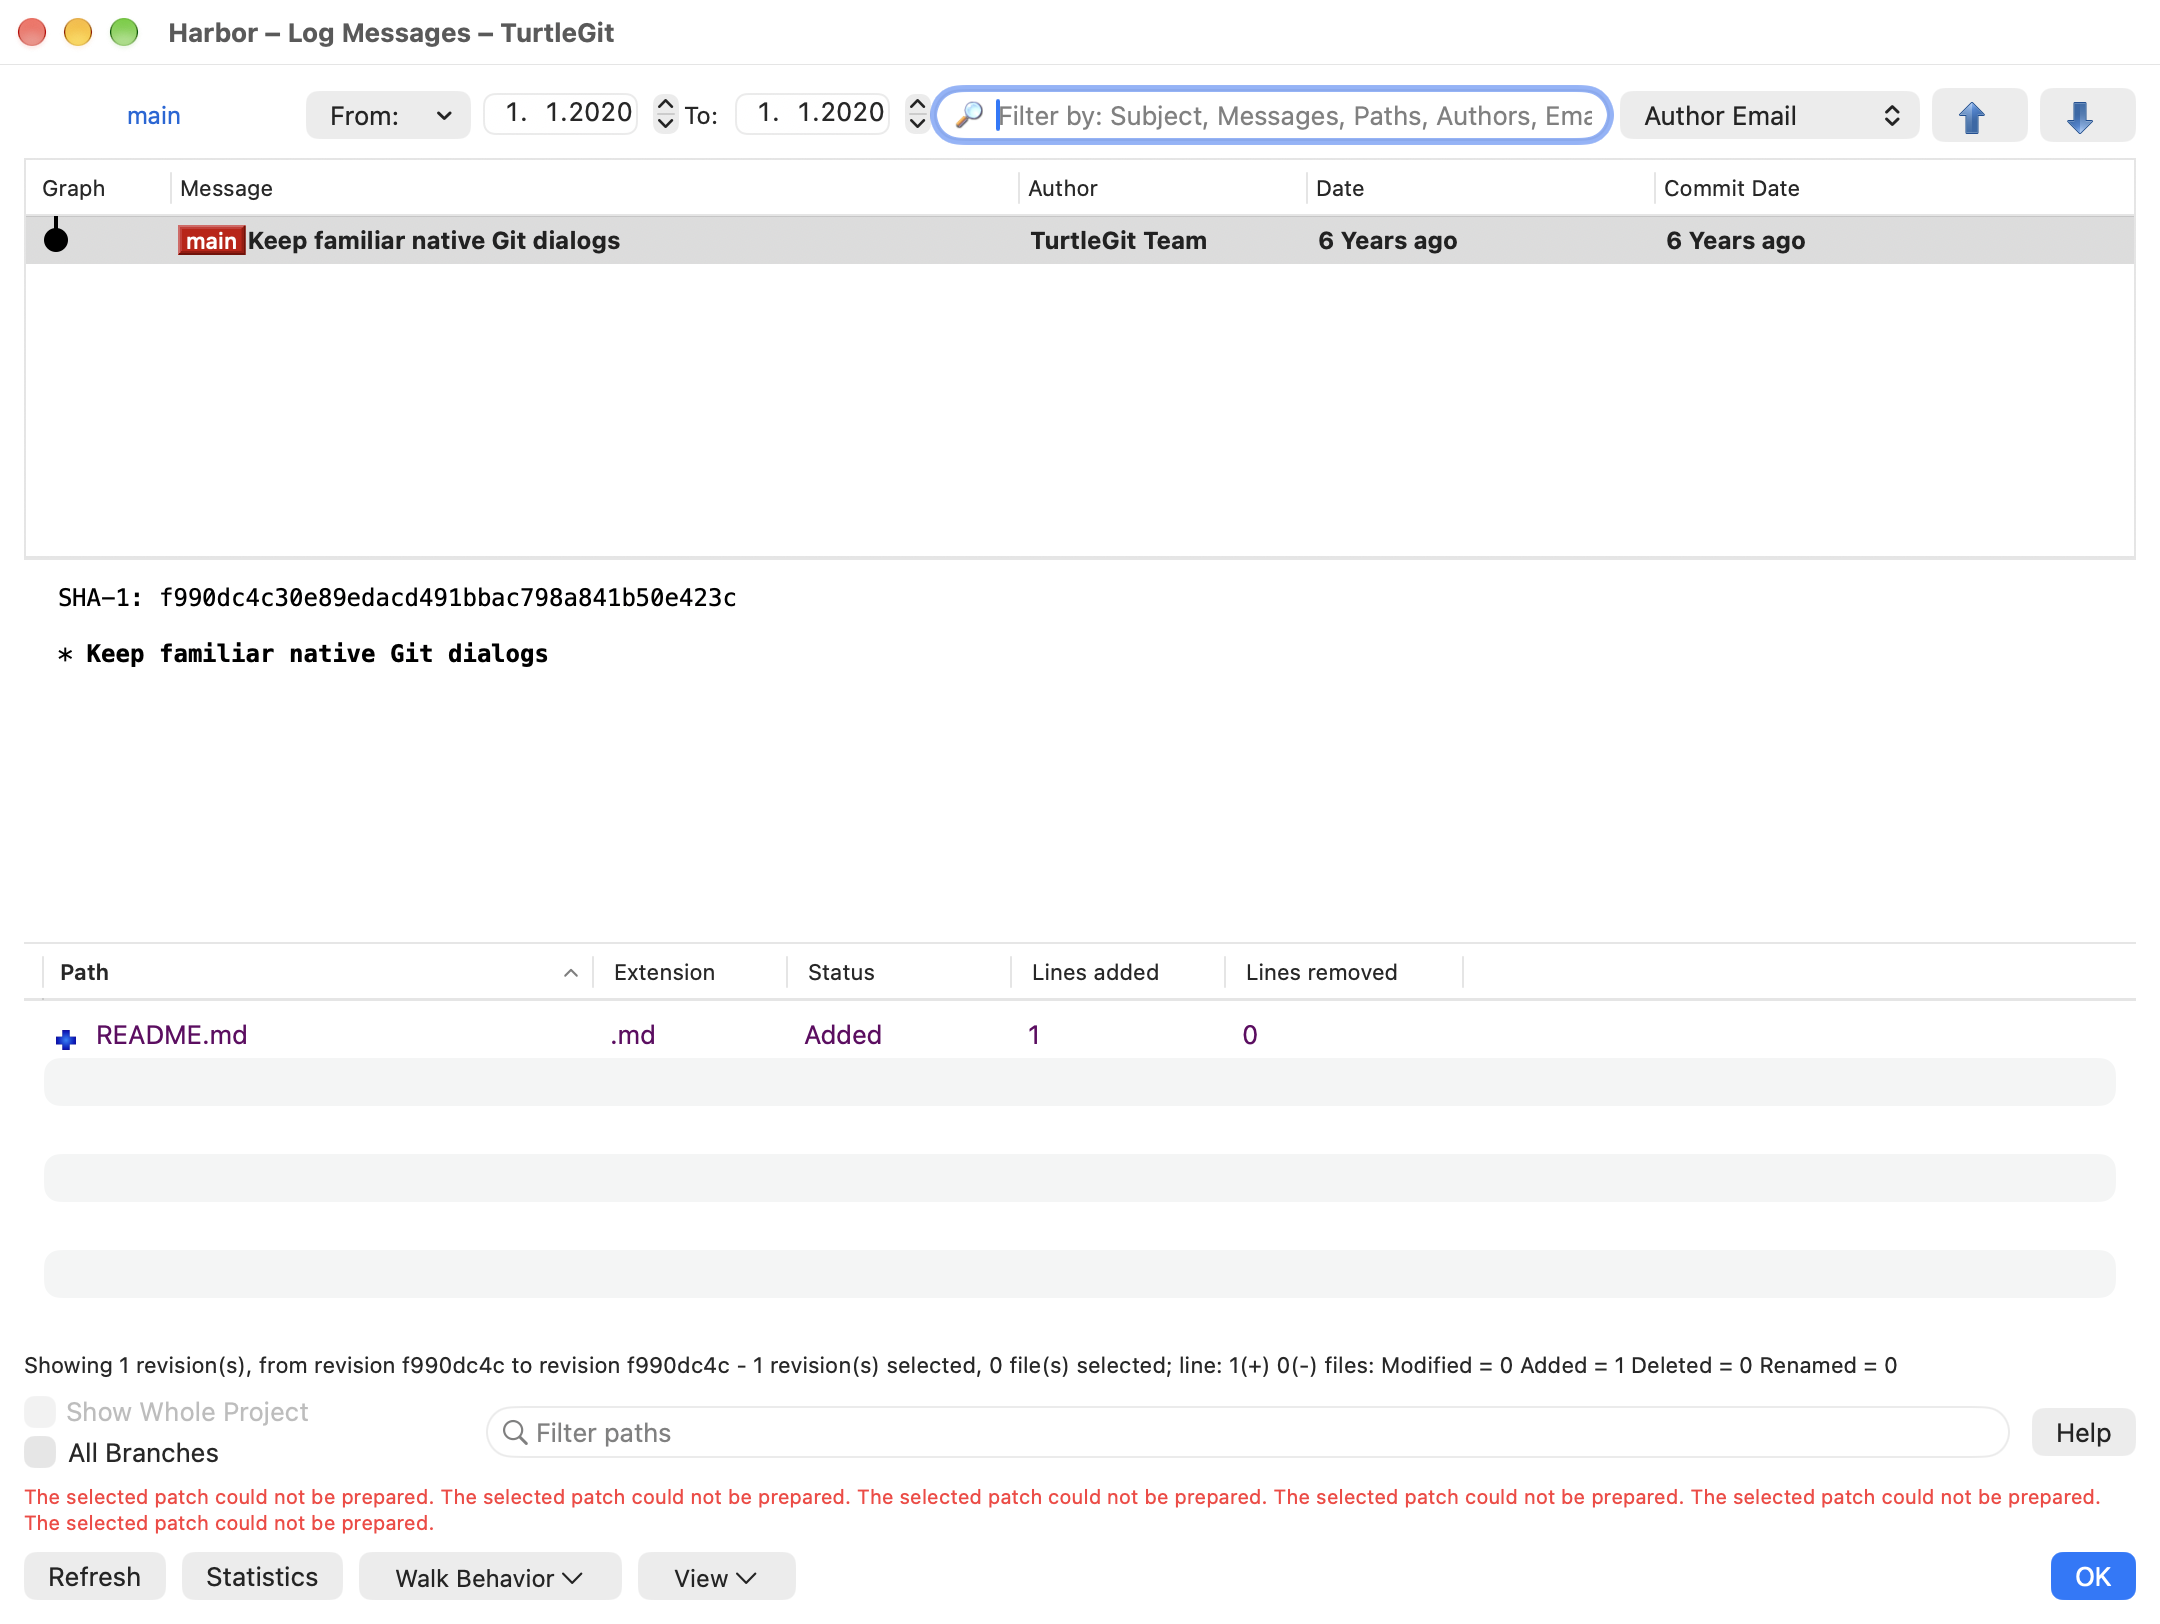Confirm with the OK button
The height and width of the screenshot is (1624, 2160).
2092,1577
